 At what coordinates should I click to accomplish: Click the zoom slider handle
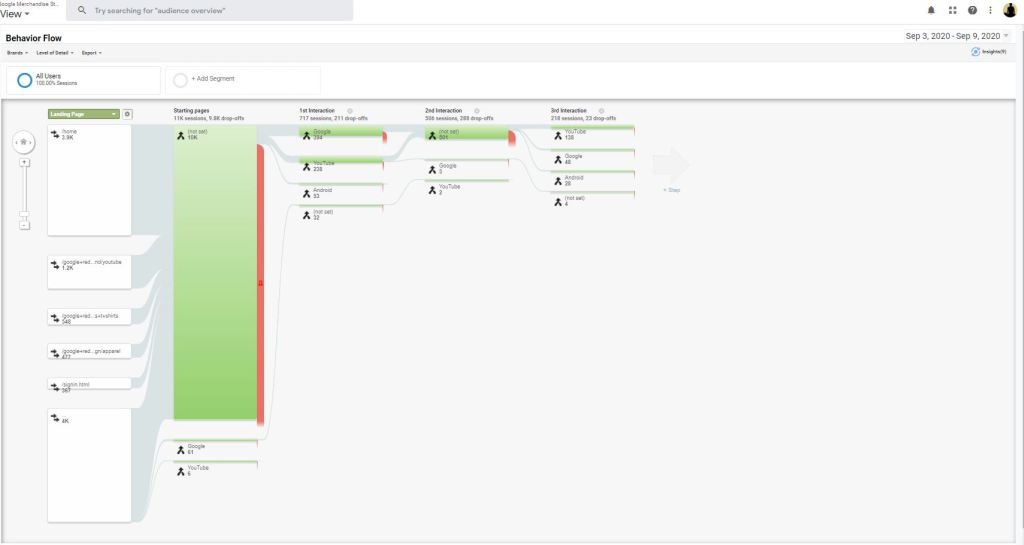(x=24, y=213)
